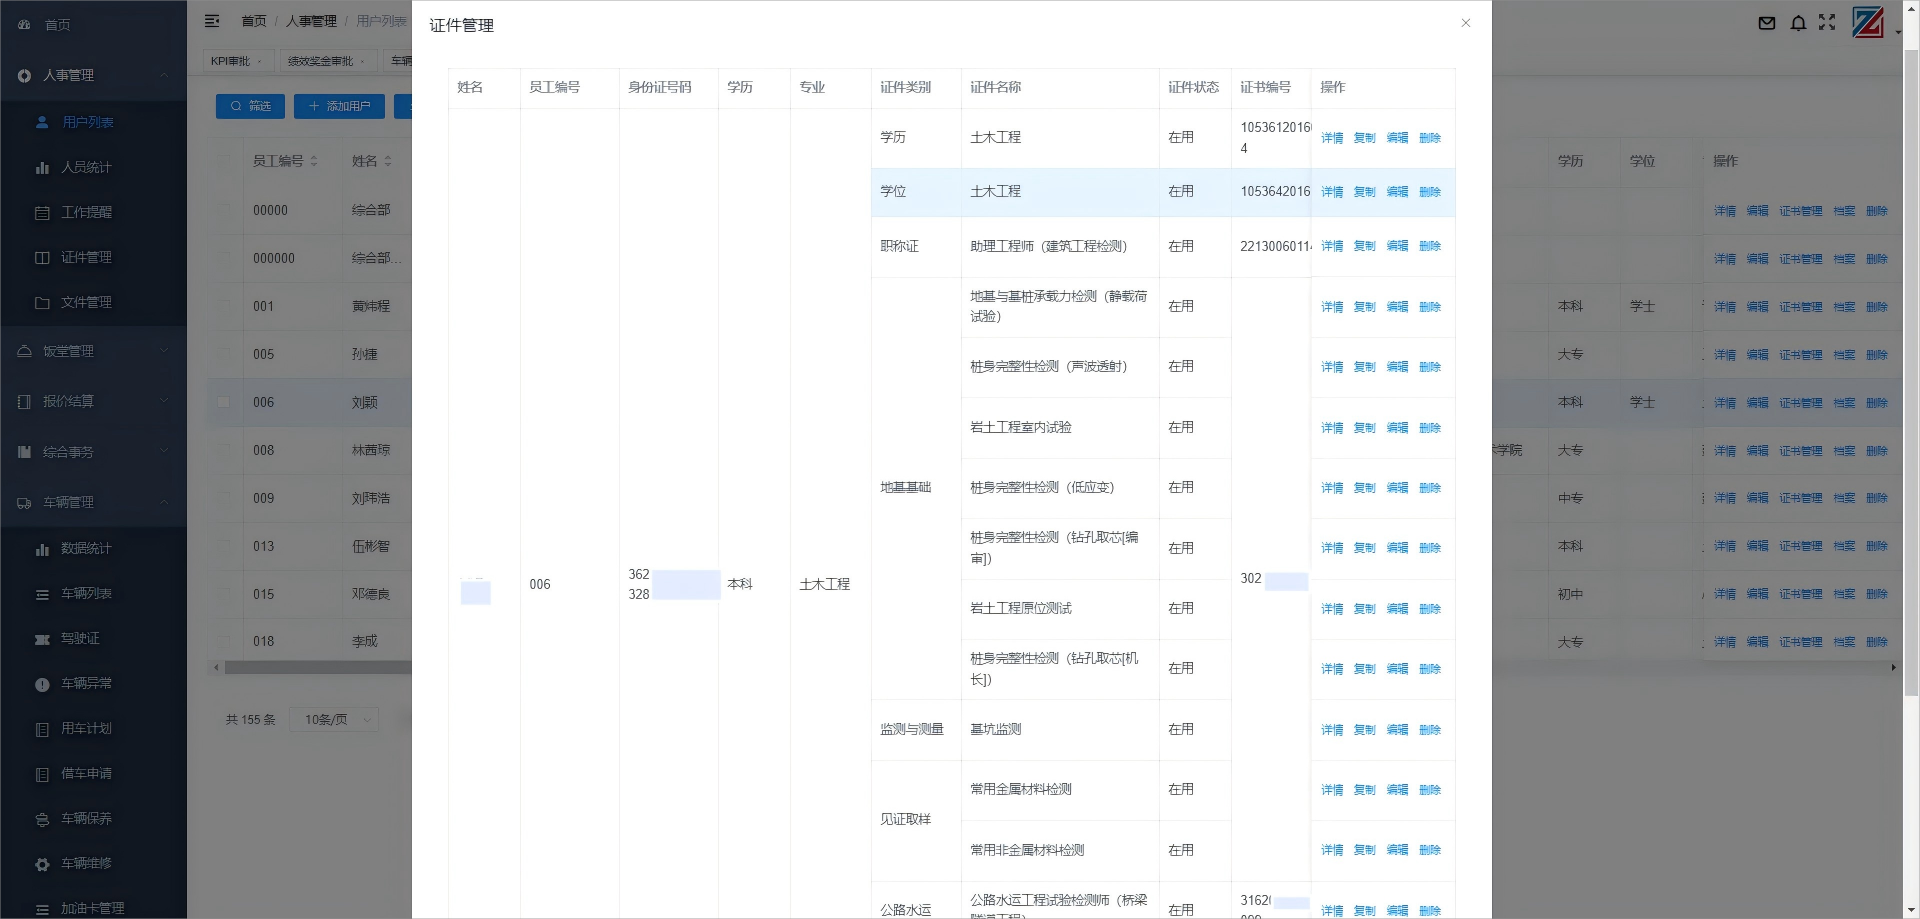
Task: Open the mail notifications icon
Action: click(x=1767, y=23)
